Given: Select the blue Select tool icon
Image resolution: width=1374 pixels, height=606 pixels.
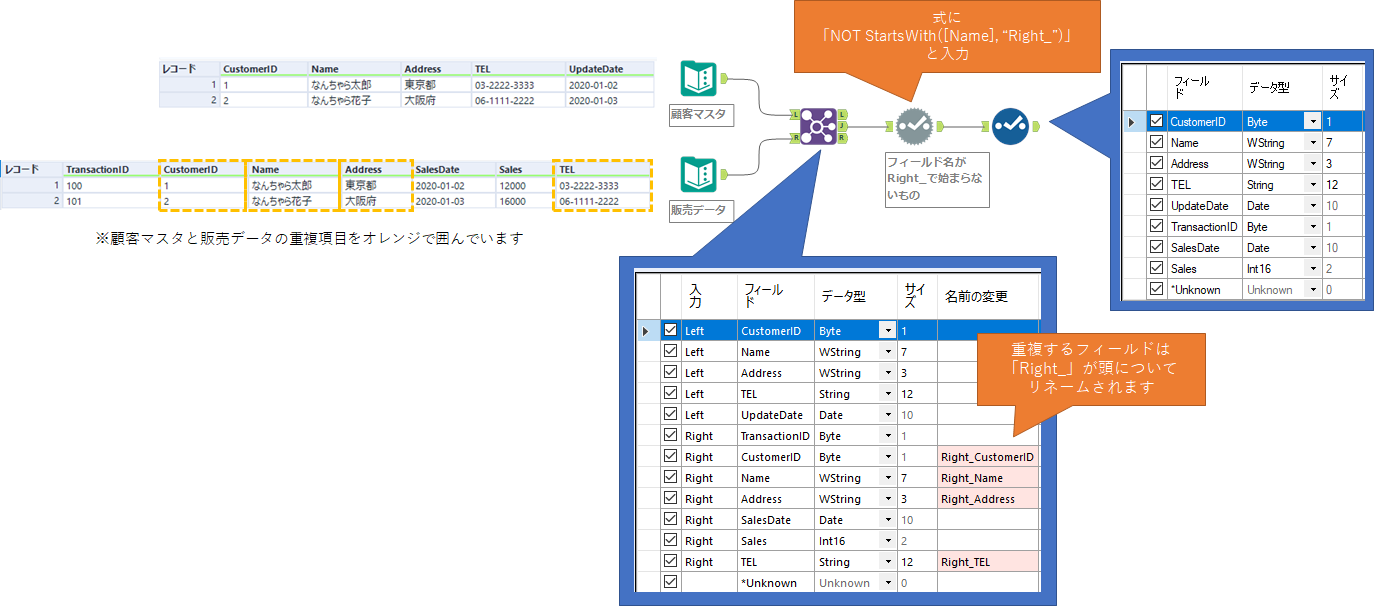Looking at the screenshot, I should [x=1010, y=126].
